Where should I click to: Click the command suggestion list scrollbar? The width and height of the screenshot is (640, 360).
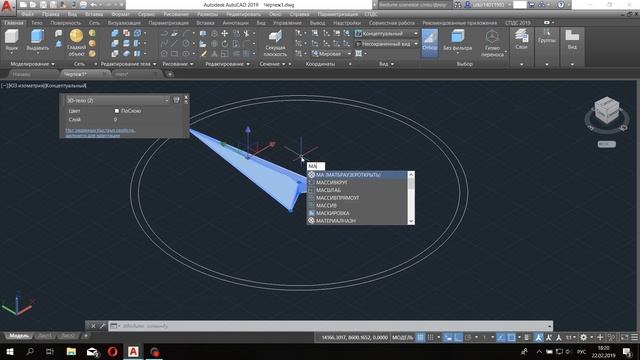pos(411,198)
